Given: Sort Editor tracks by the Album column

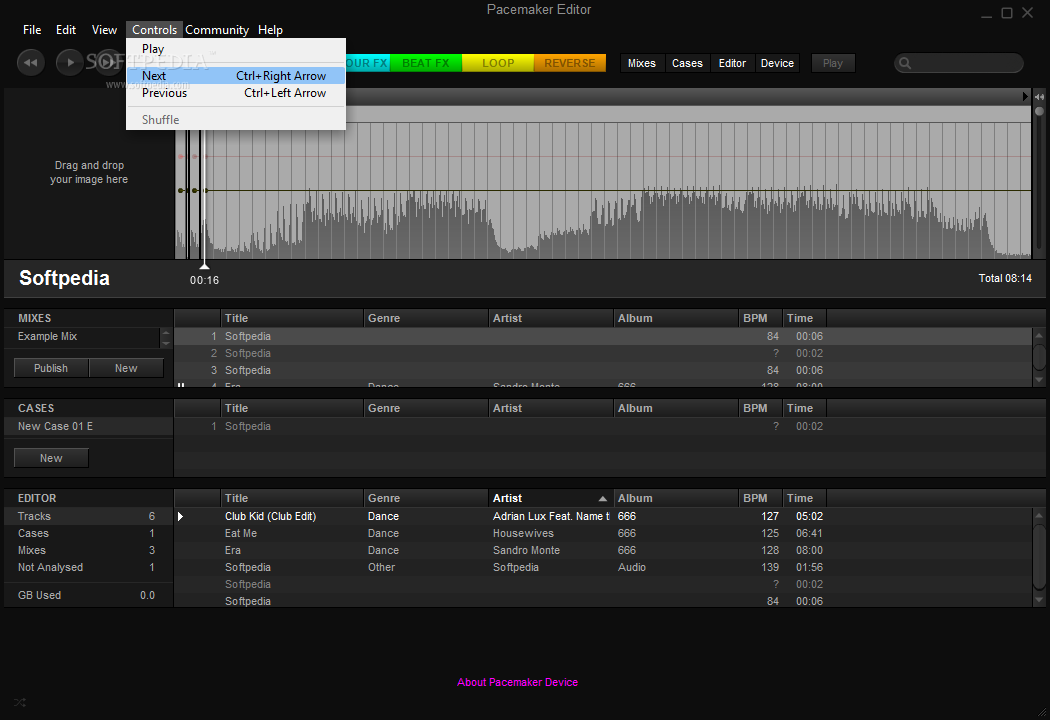Looking at the screenshot, I should (x=676, y=498).
